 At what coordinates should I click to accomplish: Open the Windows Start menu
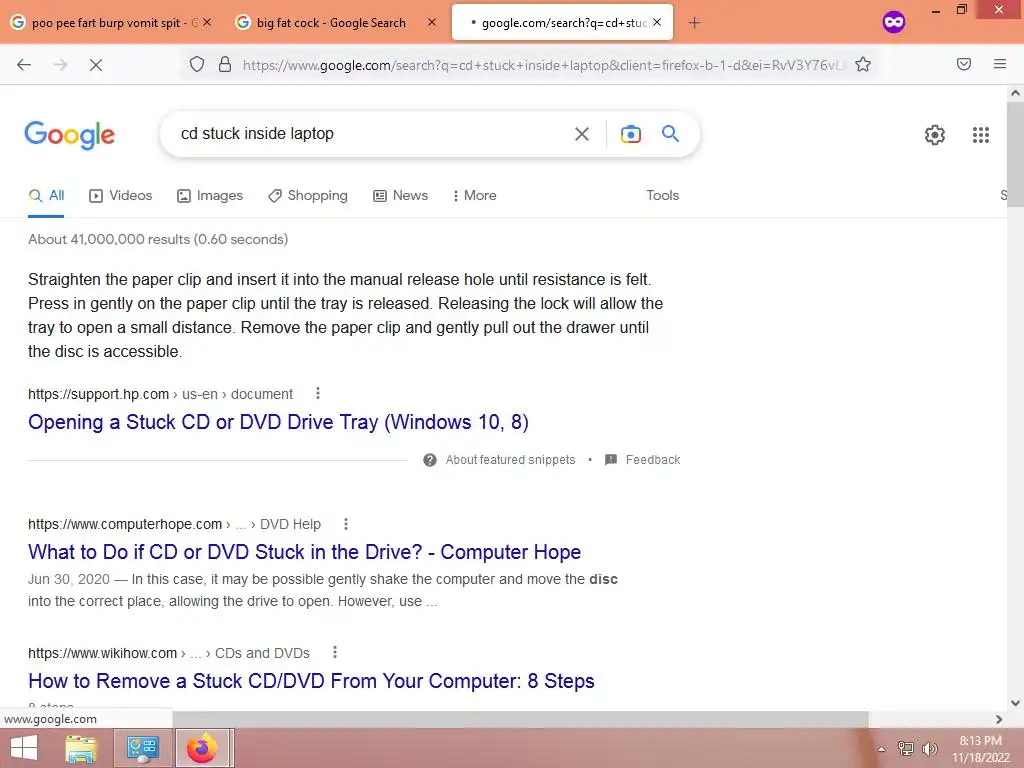tap(24, 748)
